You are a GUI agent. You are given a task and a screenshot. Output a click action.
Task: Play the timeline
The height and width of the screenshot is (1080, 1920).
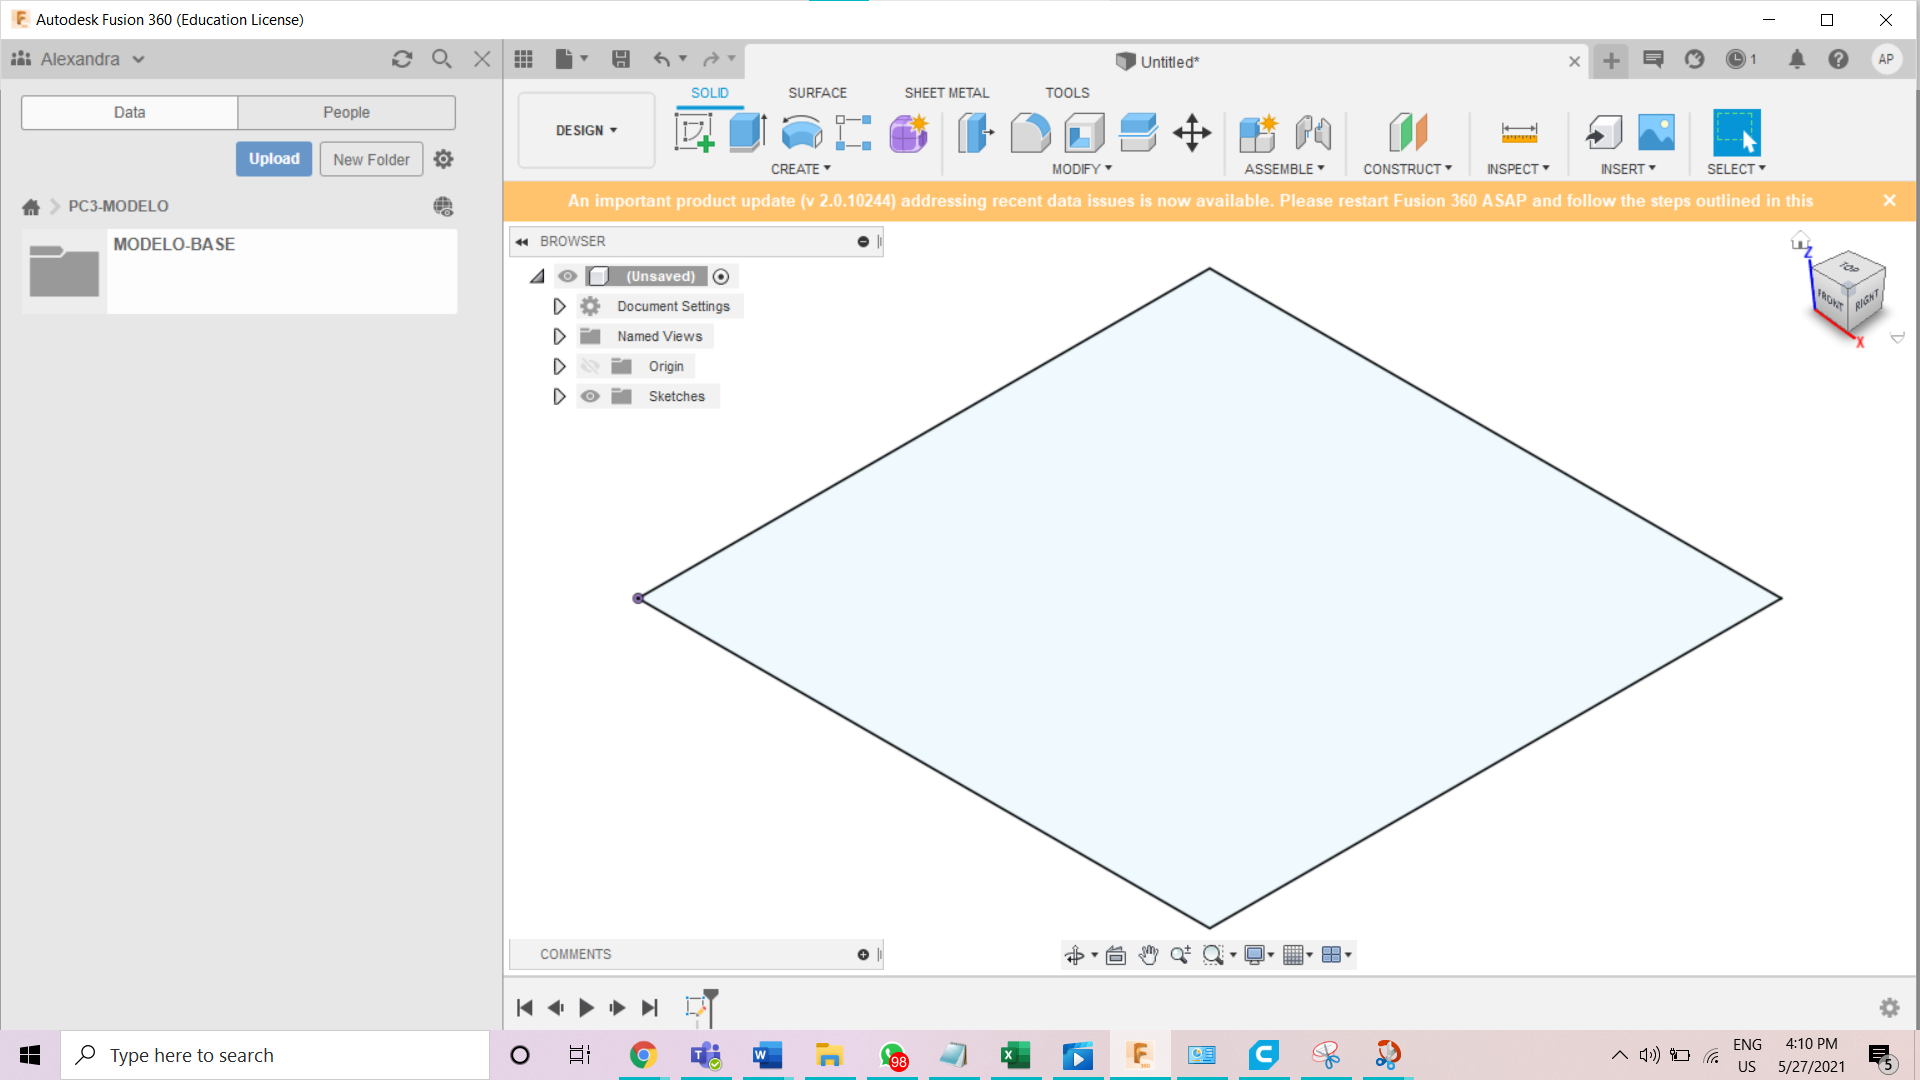(586, 1008)
